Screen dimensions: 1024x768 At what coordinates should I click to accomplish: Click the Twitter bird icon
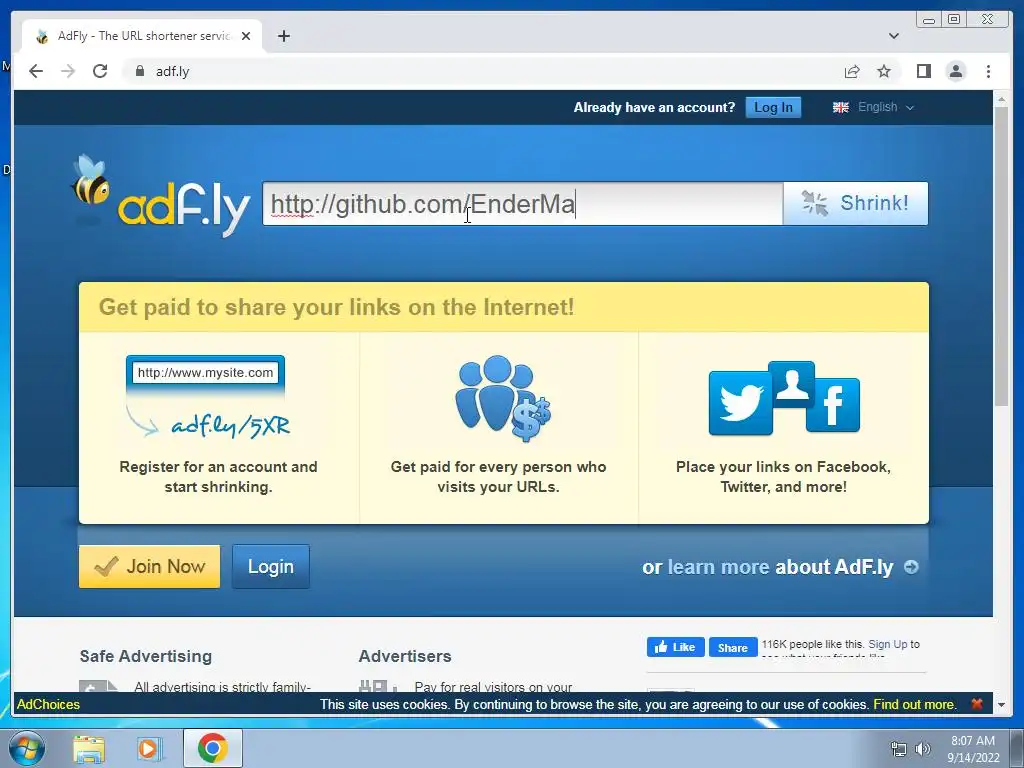tap(740, 404)
